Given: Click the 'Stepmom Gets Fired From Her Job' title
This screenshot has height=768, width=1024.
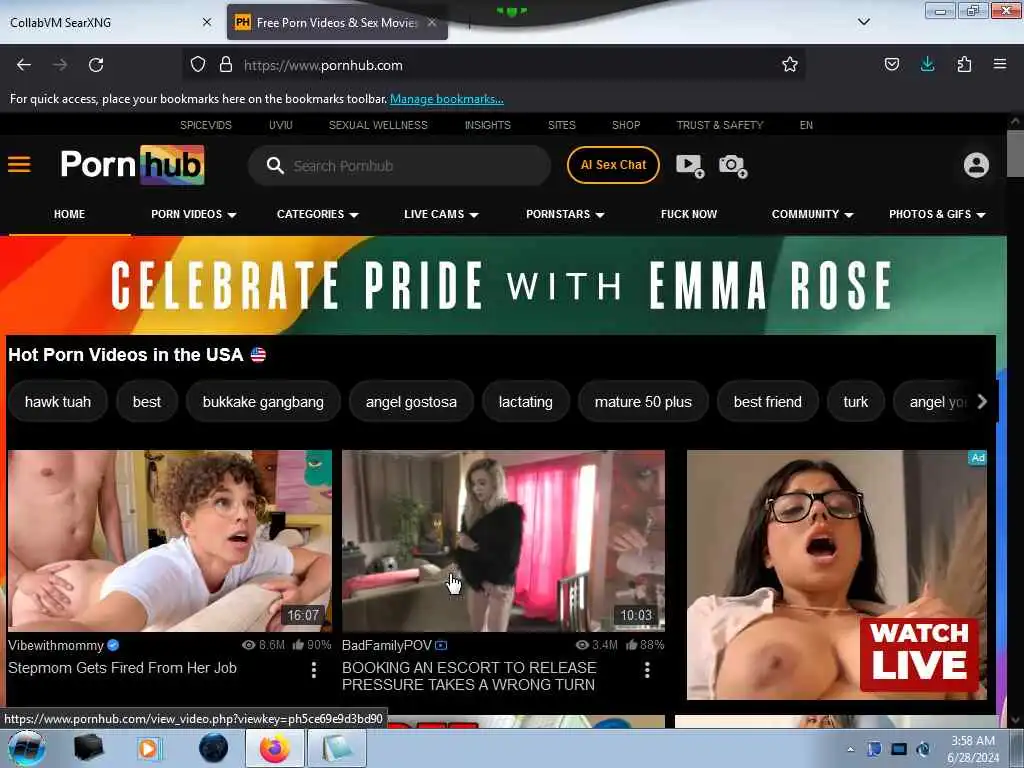Looking at the screenshot, I should click(x=122, y=667).
